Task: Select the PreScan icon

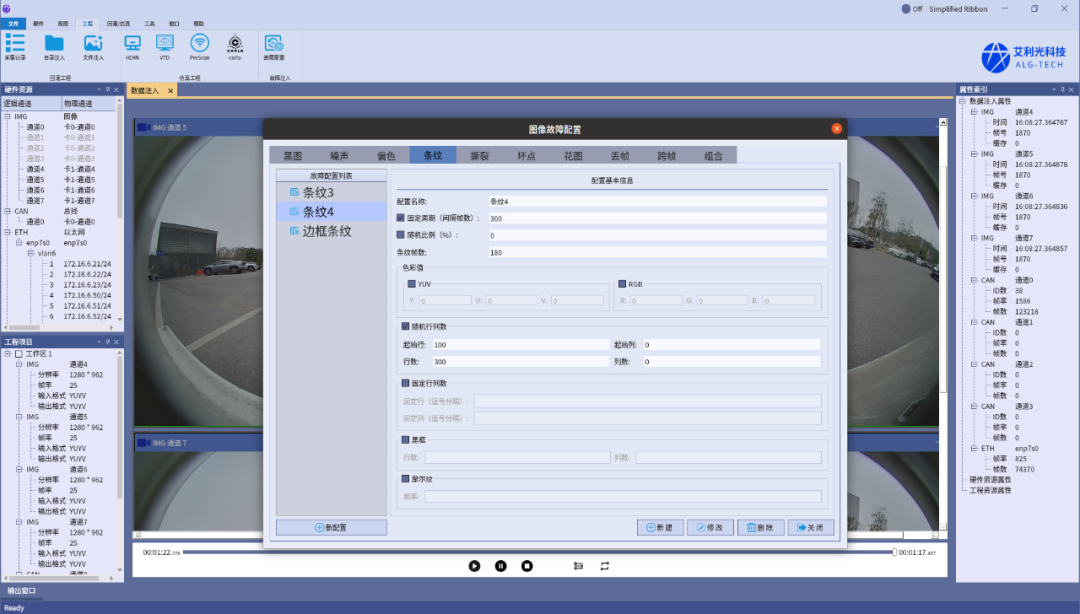Action: [x=200, y=43]
